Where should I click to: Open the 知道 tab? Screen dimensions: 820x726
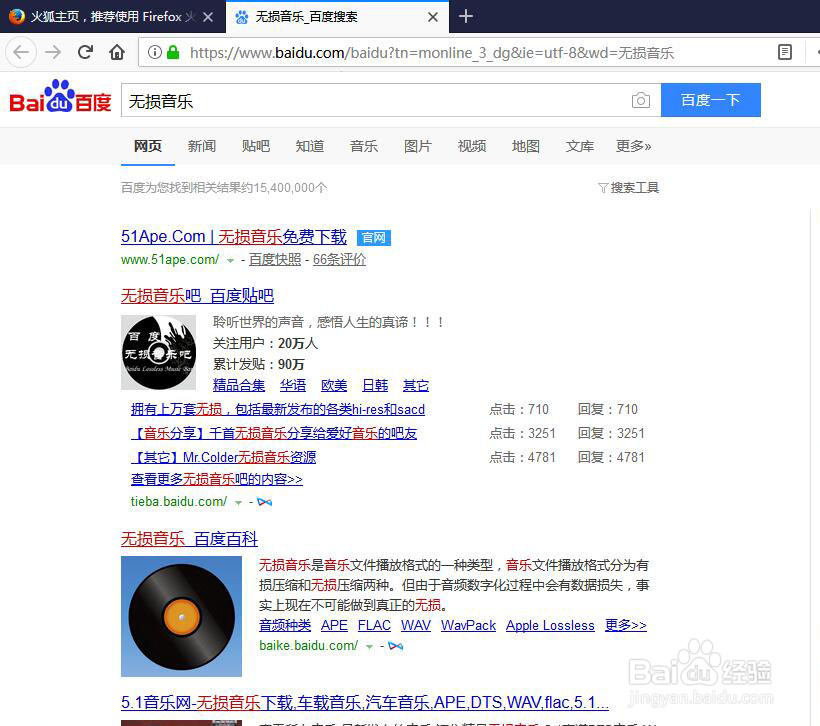coord(310,146)
